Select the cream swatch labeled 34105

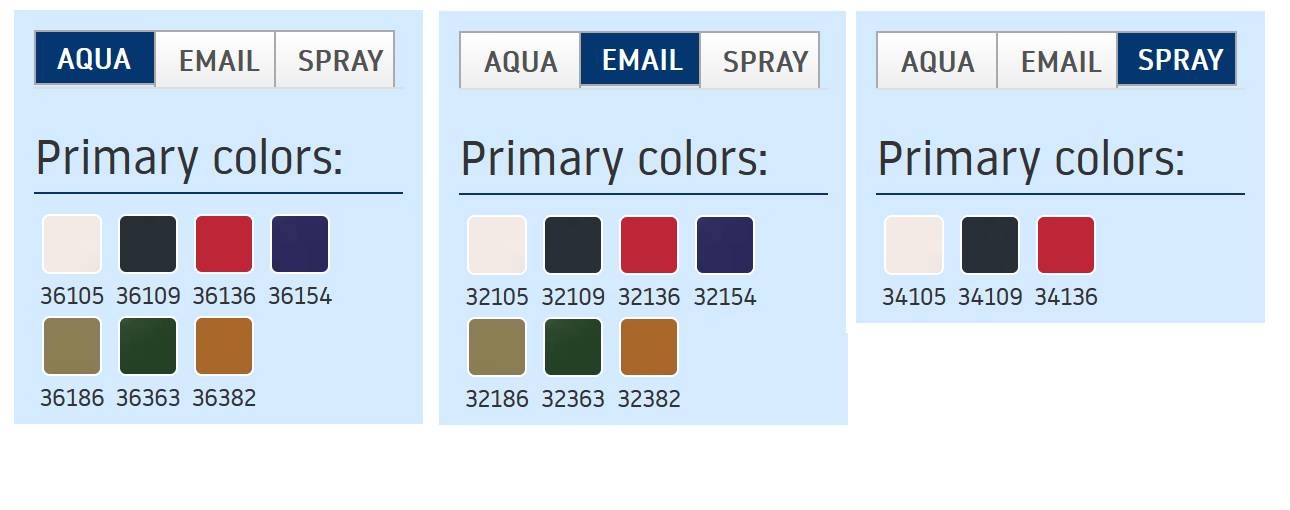point(914,245)
